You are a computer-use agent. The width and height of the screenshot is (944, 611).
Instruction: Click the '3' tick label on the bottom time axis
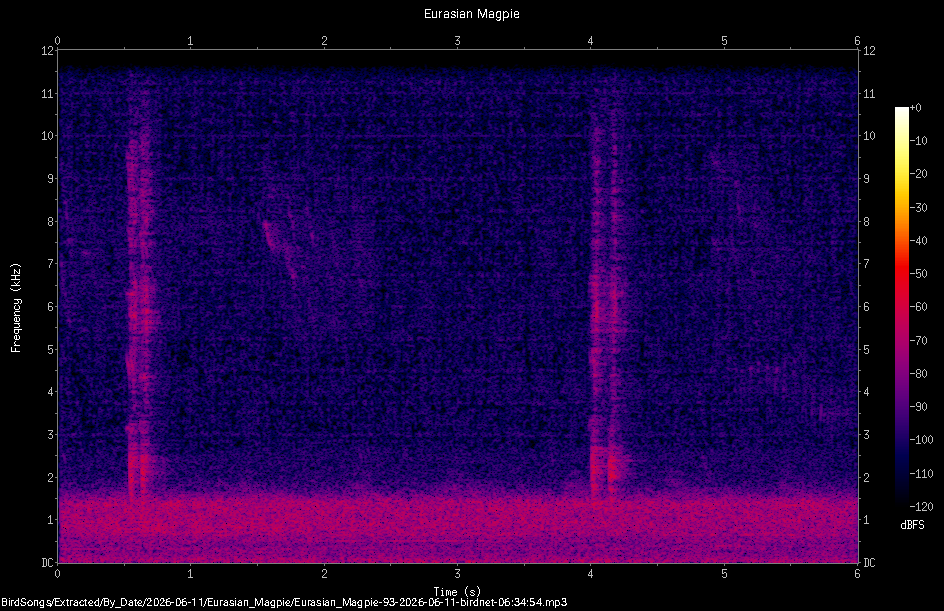pos(457,574)
